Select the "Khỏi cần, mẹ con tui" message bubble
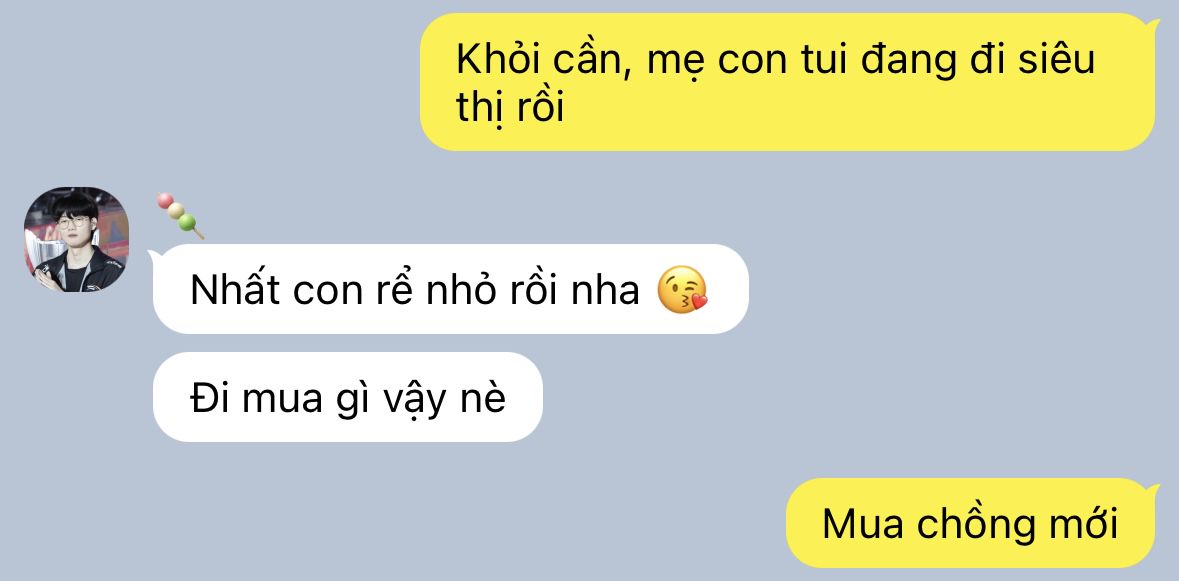Image resolution: width=1179 pixels, height=581 pixels. tap(787, 82)
